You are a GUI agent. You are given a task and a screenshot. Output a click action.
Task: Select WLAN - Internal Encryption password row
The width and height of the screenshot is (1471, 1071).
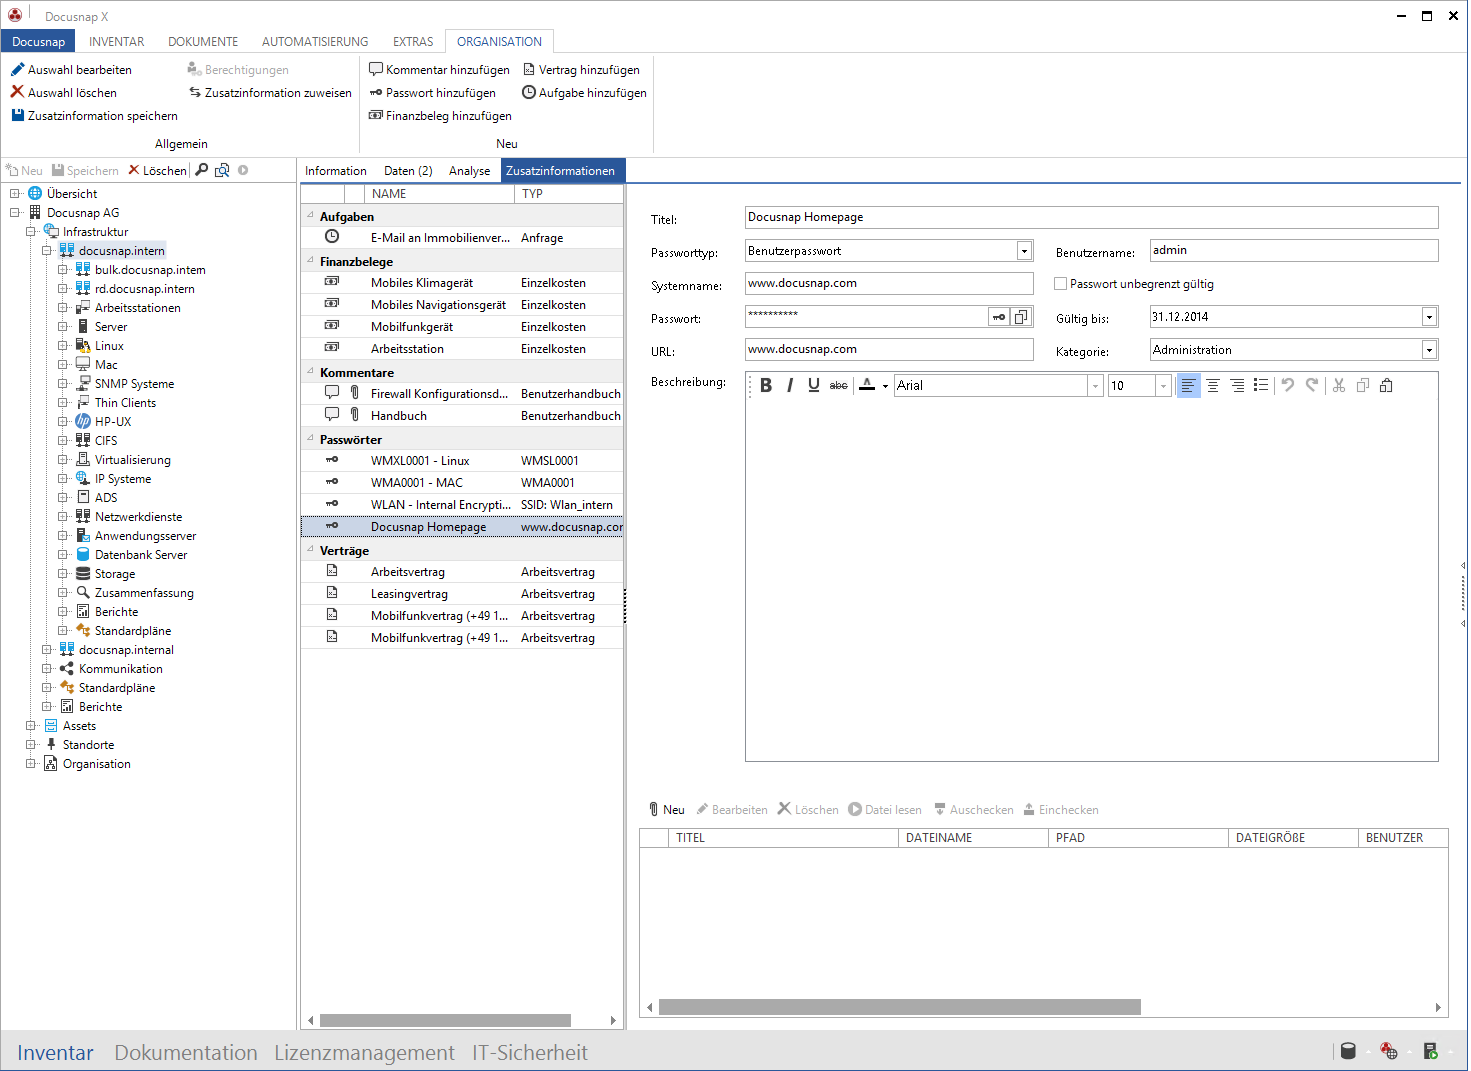pos(462,505)
